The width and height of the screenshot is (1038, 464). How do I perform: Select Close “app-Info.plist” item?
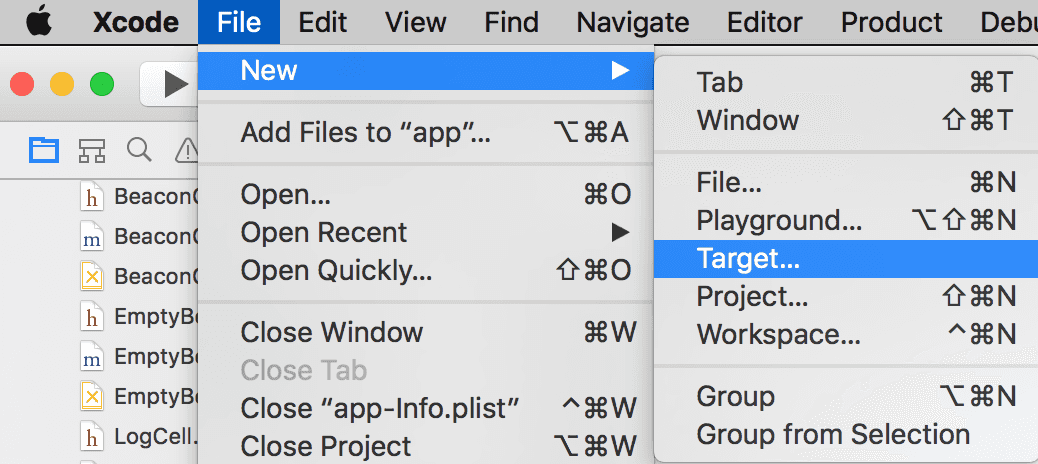pyautogui.click(x=380, y=408)
